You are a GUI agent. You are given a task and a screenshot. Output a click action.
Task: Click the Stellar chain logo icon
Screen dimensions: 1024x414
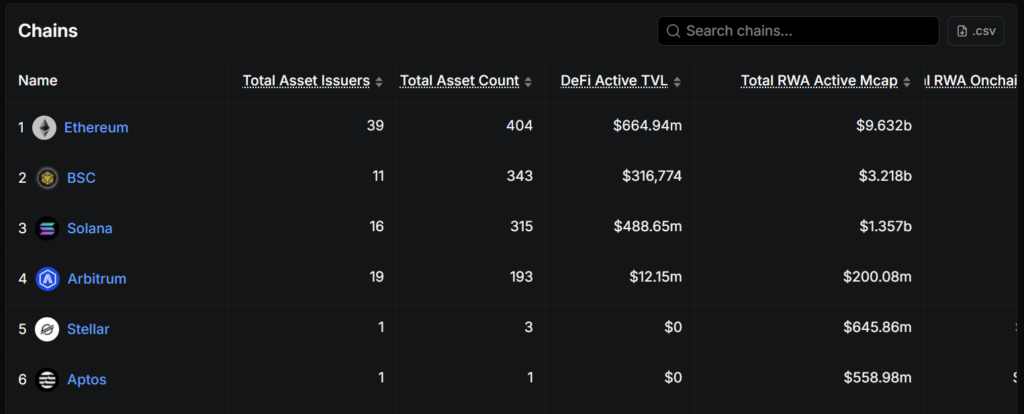(47, 329)
